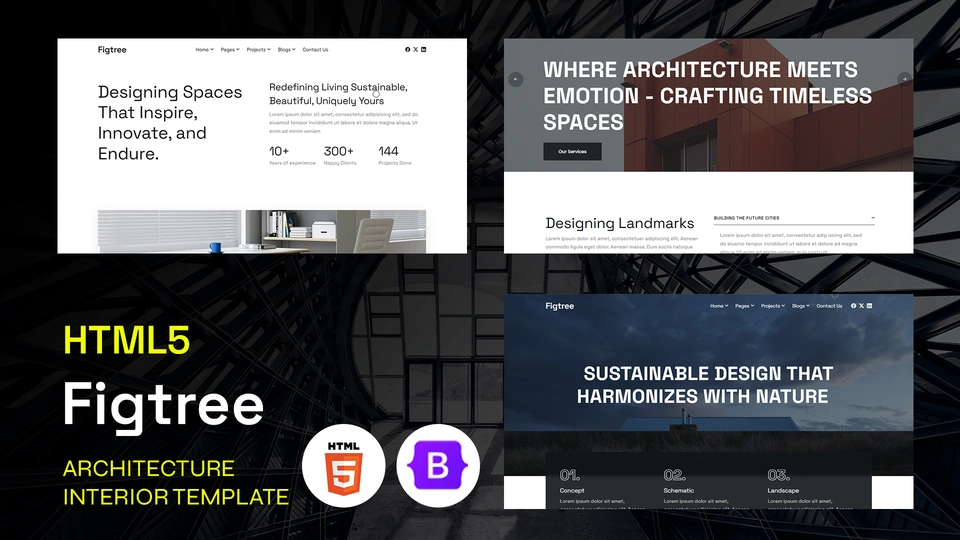Click Figtree logo in dark sky preview navbar
Viewport: 960px width, 540px height.
[560, 306]
